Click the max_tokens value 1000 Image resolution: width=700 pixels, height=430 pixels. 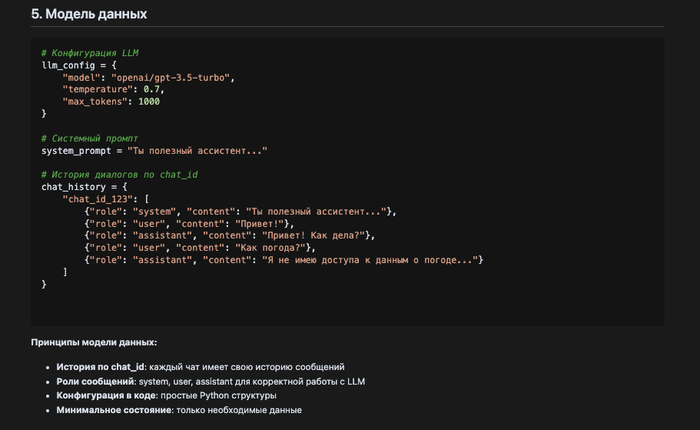point(148,101)
